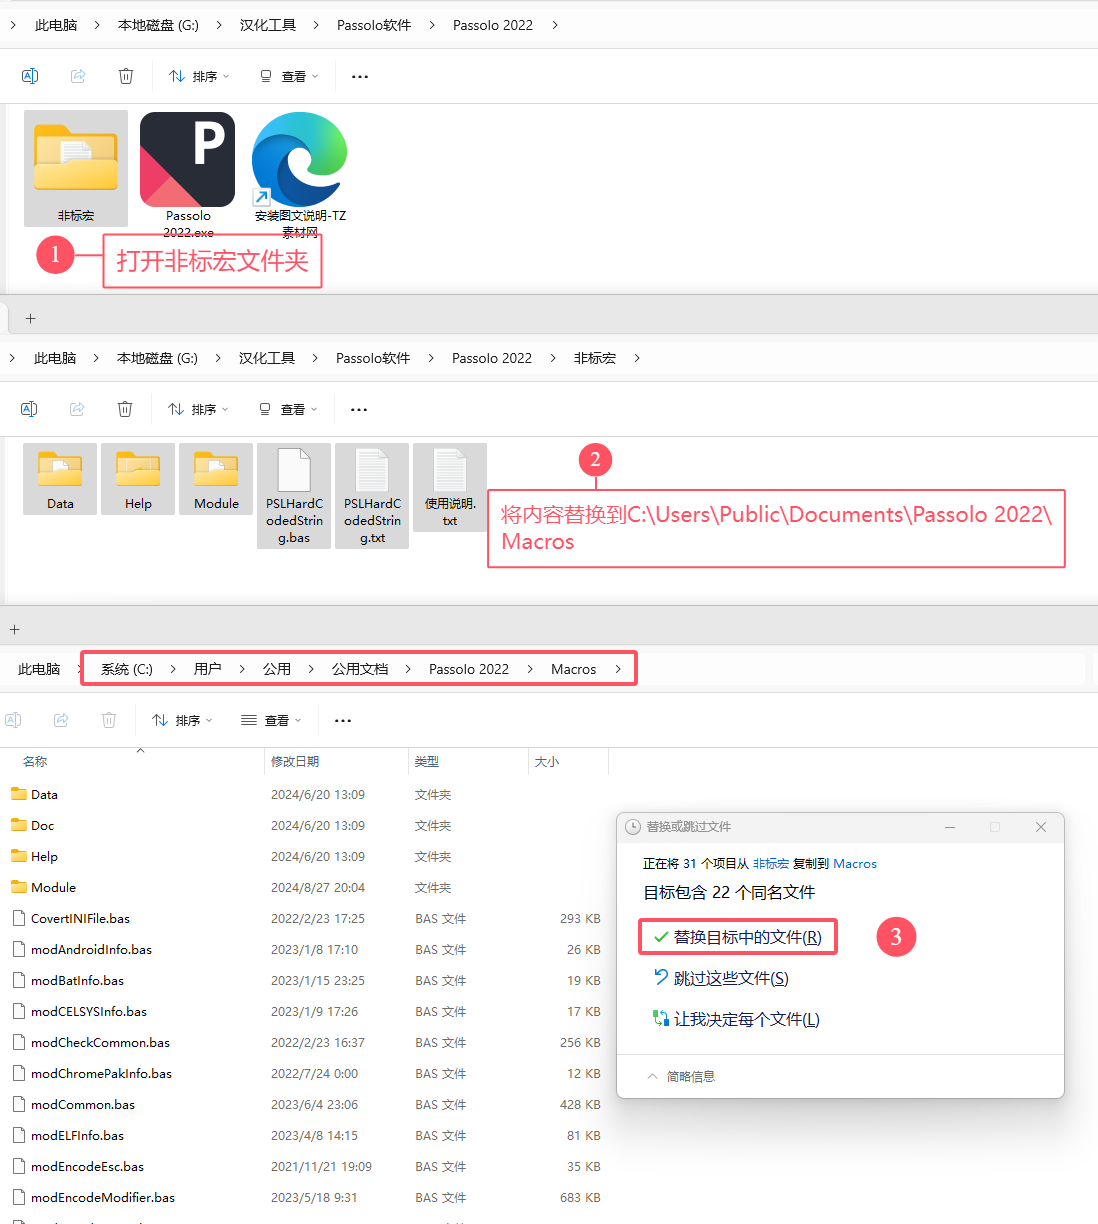This screenshot has width=1098, height=1224.
Task: Choose 替换目标中的文件(R) option
Action: [x=737, y=937]
